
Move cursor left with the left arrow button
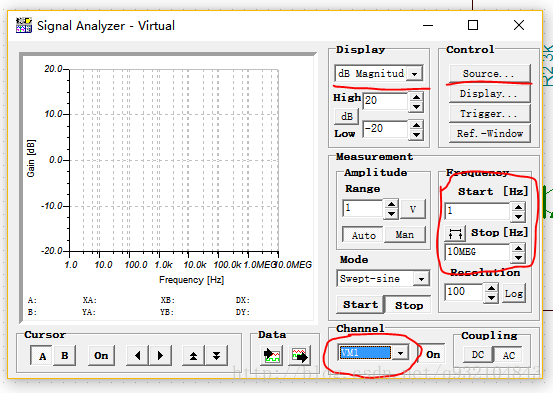tap(138, 355)
